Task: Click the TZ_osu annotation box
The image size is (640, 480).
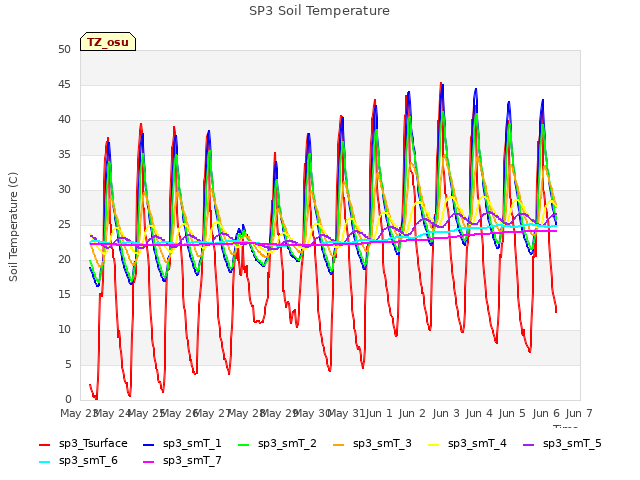Action: click(x=108, y=42)
